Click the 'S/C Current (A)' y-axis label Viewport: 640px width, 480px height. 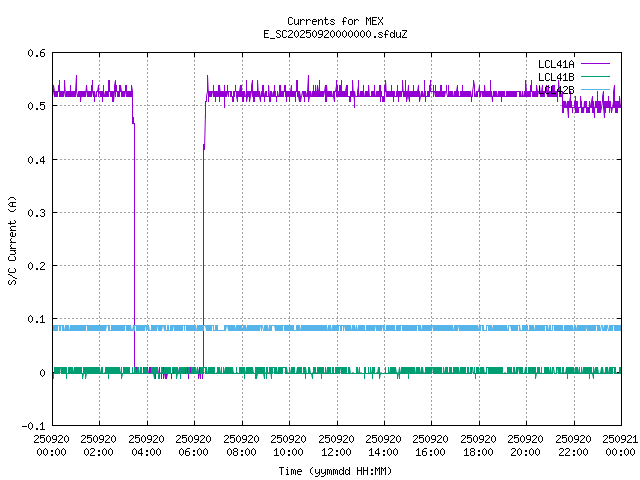pos(12,240)
